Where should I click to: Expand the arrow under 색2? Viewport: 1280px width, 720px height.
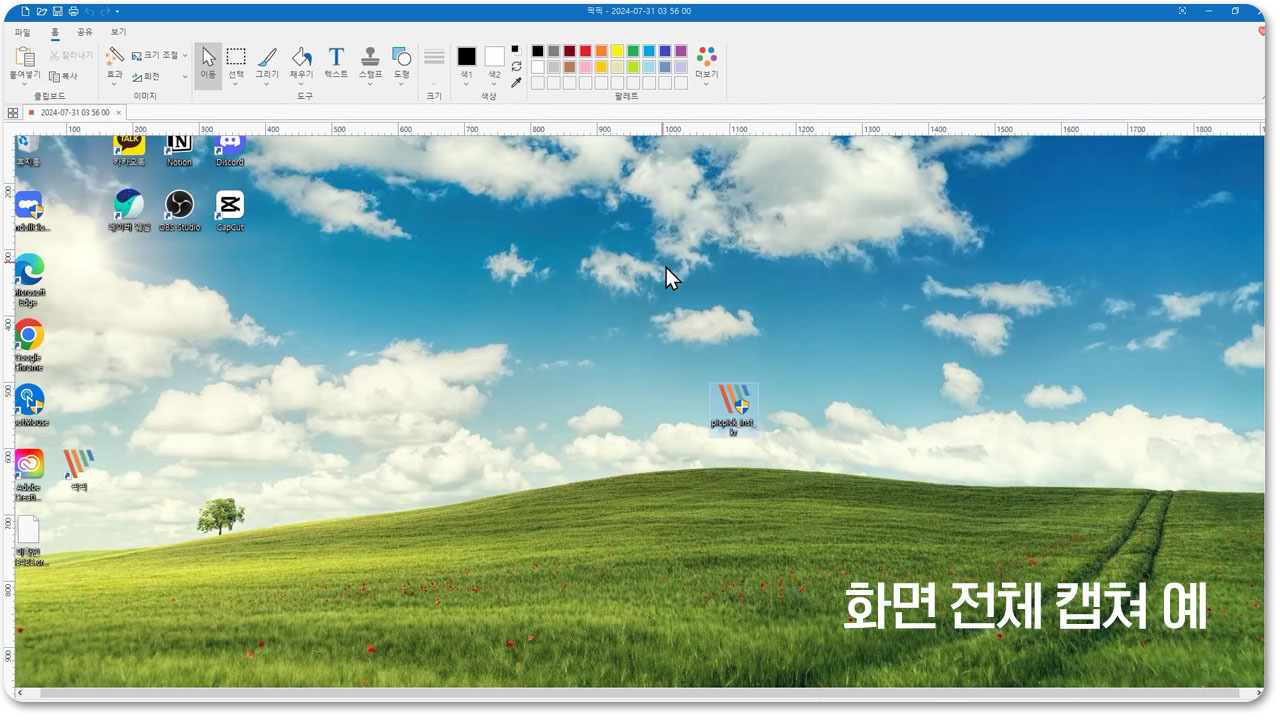point(494,84)
